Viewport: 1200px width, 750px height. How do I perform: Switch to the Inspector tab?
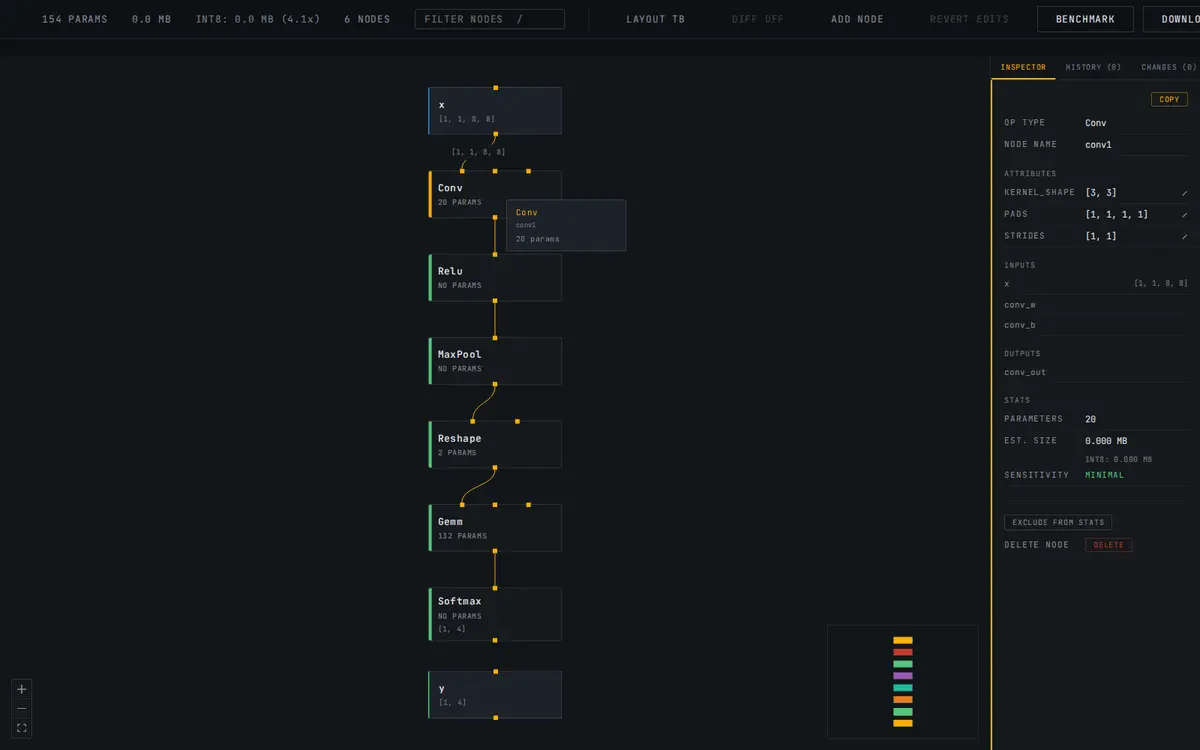[x=1023, y=67]
